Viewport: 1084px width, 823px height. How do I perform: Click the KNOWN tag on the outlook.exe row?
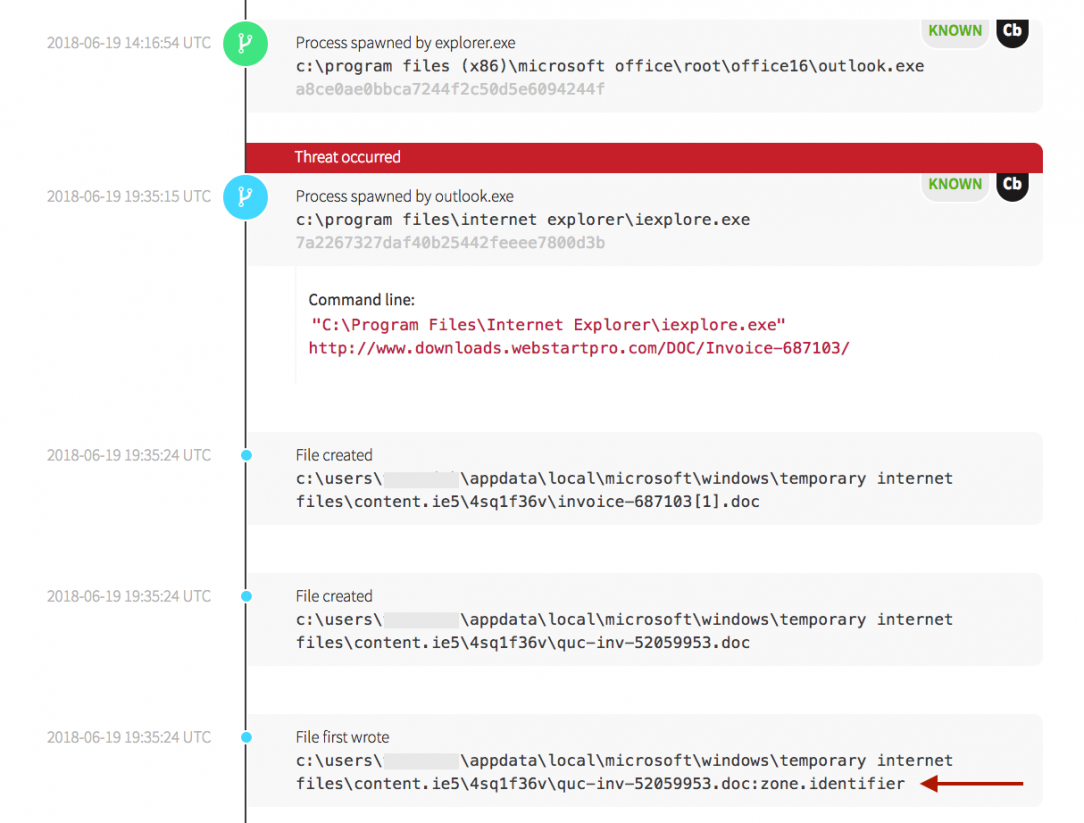(955, 32)
